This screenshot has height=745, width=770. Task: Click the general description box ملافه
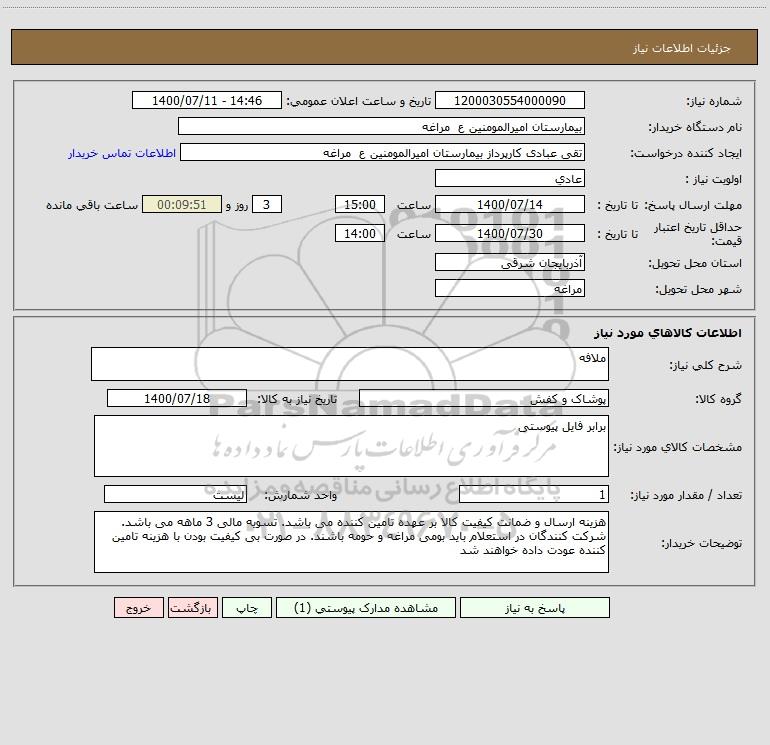pyautogui.click(x=350, y=364)
